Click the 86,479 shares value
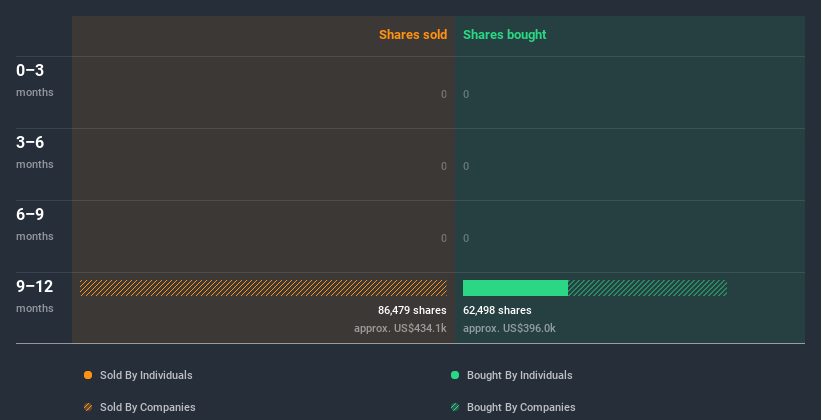Viewport: 821px width, 420px height. click(412, 311)
